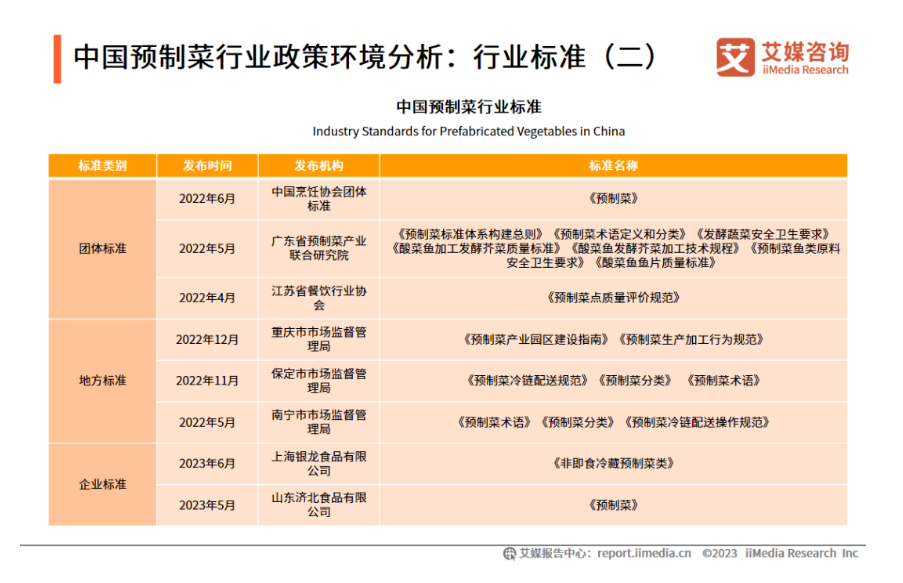Image resolution: width=903 pixels, height=583 pixels.
Task: Select the 企业标准 category cell
Action: tap(102, 484)
